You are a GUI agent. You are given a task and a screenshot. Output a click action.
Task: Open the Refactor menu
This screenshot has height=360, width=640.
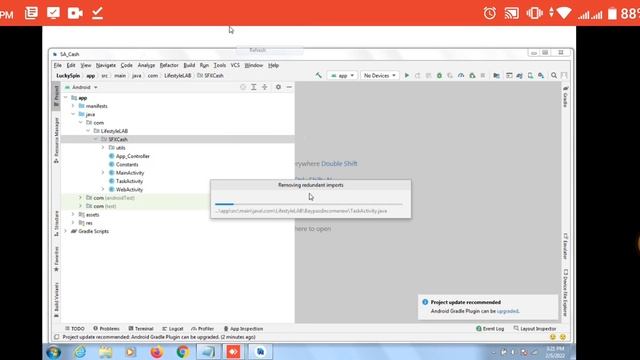pos(169,65)
